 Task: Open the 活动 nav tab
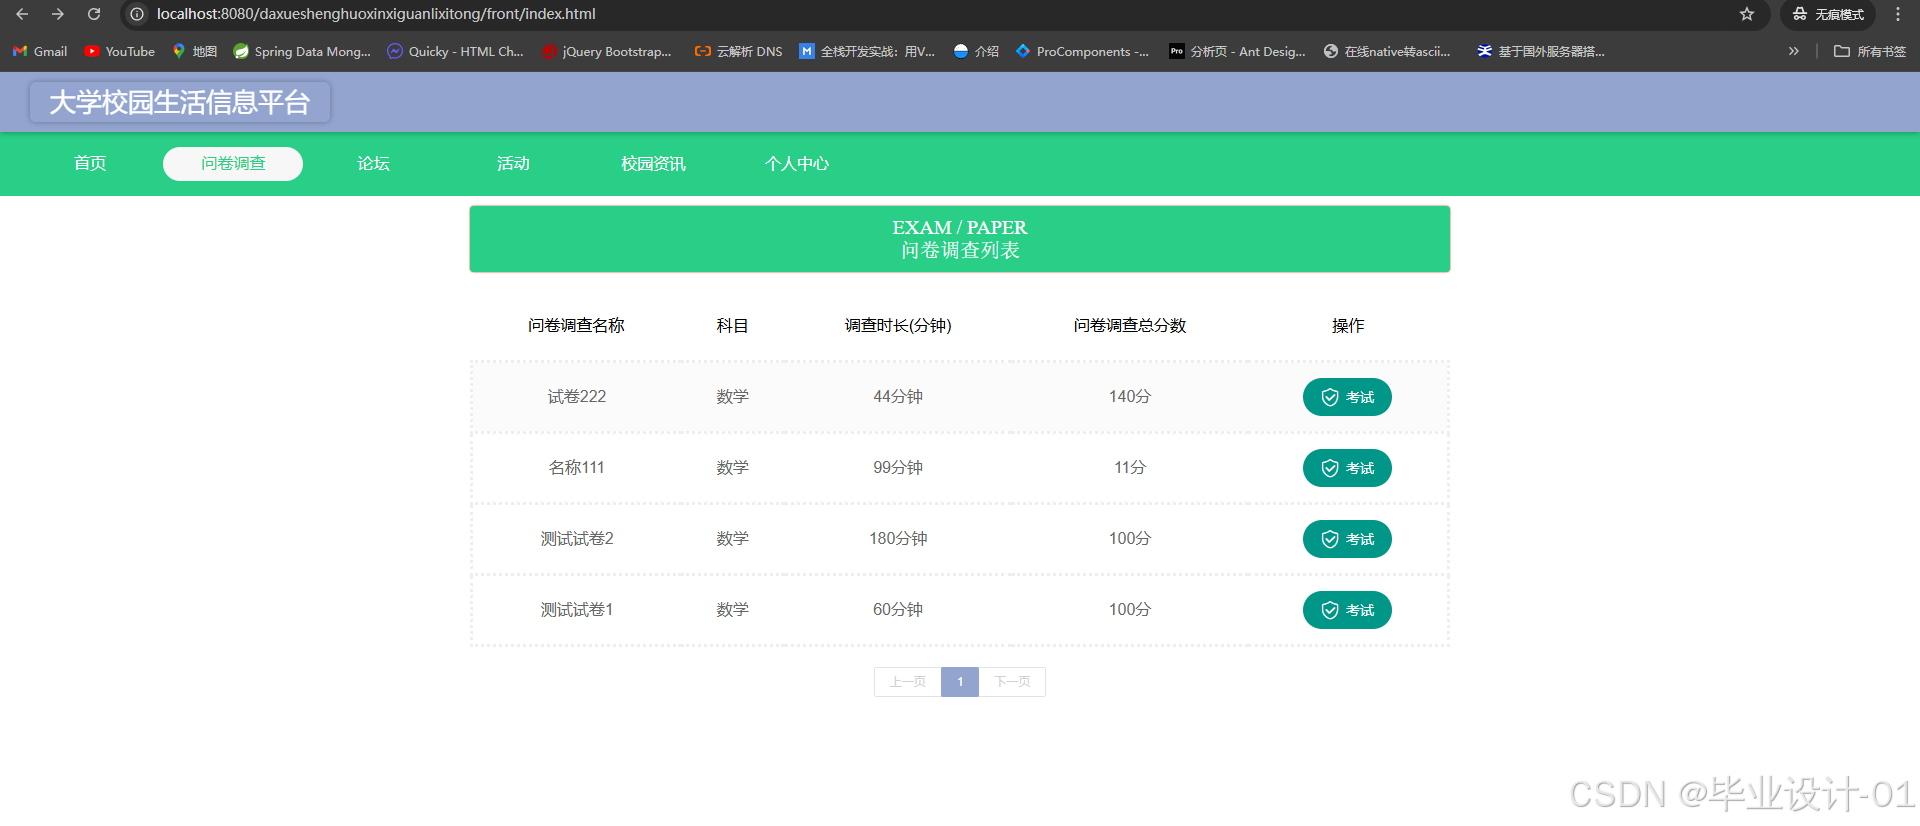click(513, 163)
